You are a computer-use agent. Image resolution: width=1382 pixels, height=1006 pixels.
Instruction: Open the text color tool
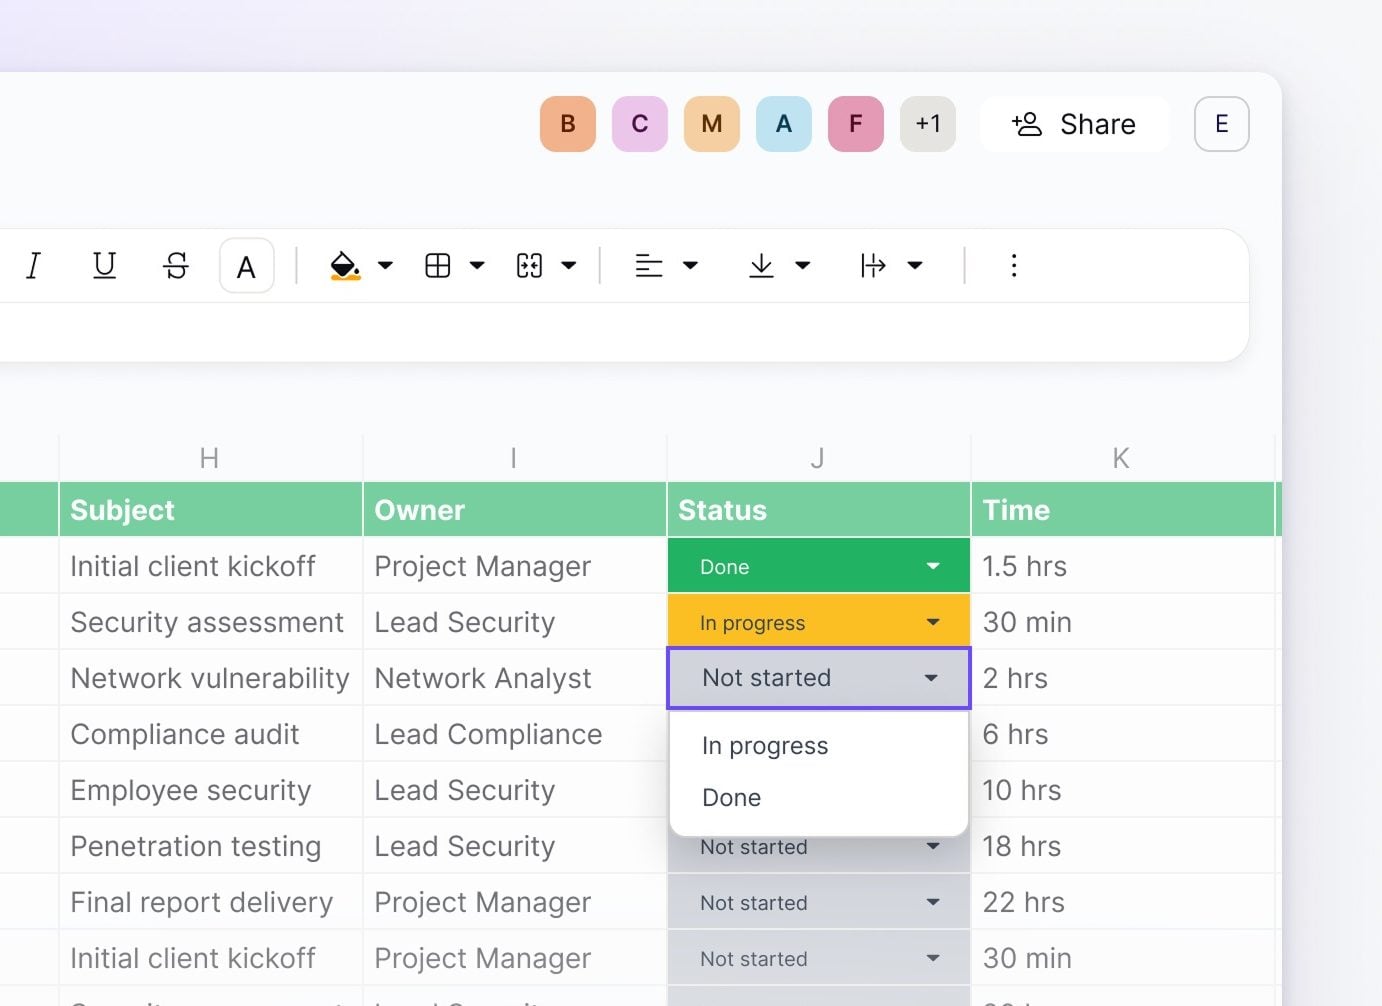246,265
